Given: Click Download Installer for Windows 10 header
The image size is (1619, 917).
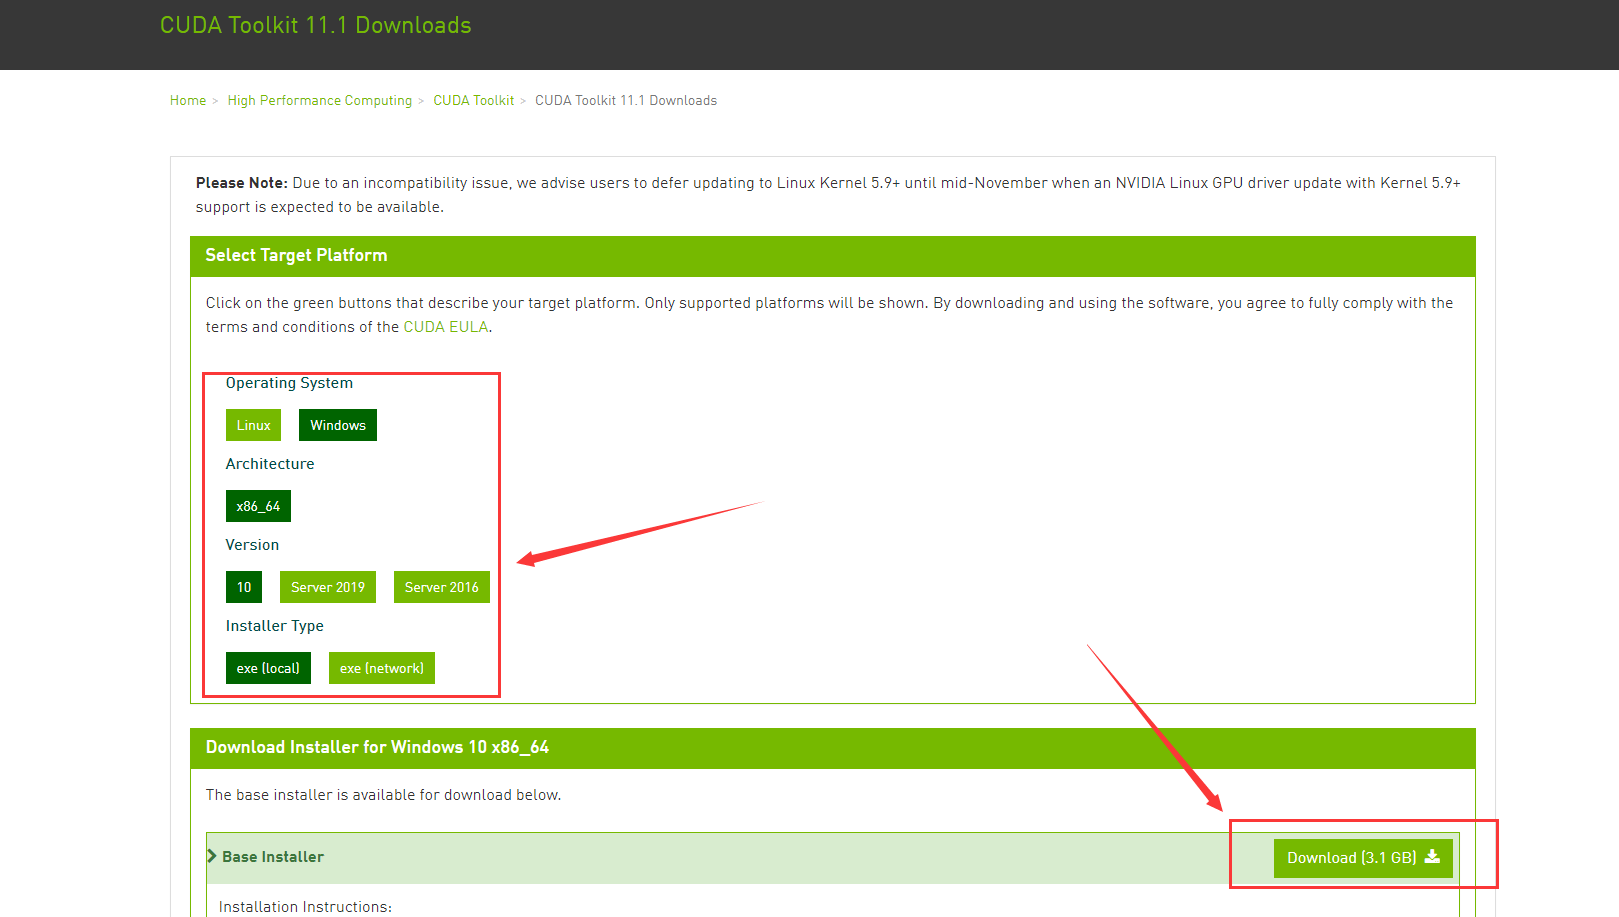Looking at the screenshot, I should [833, 748].
